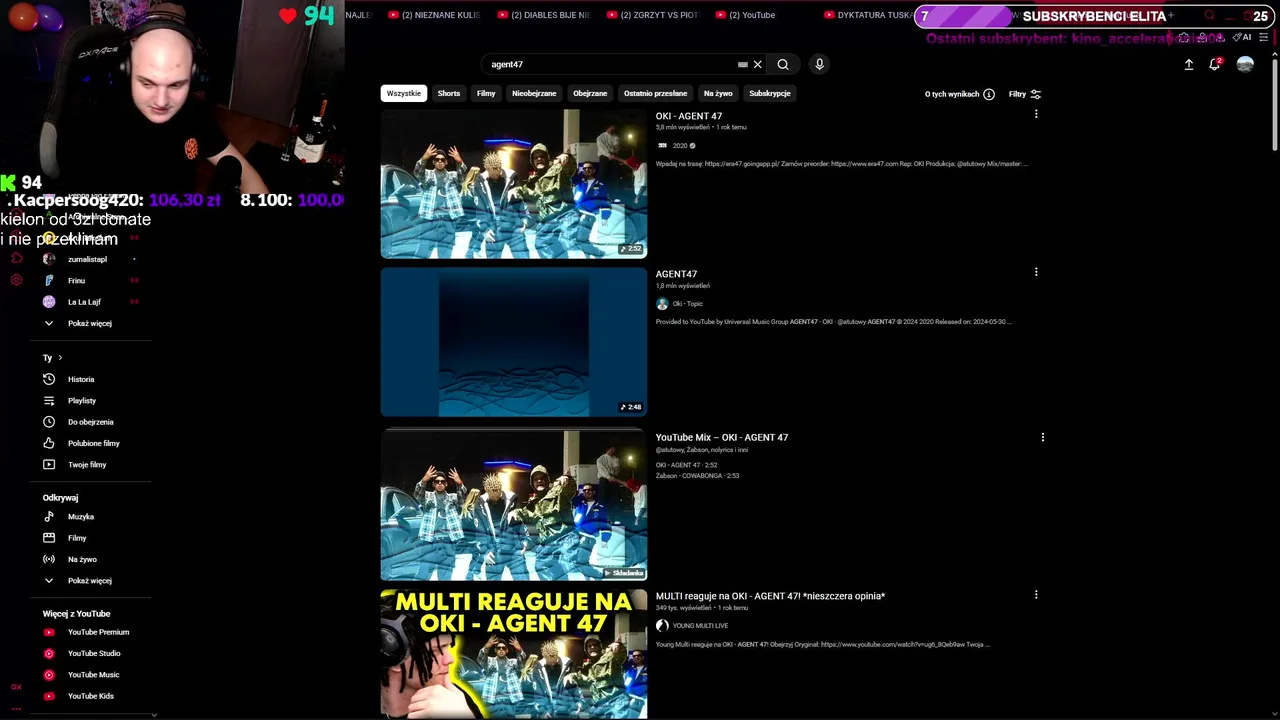Image resolution: width=1280 pixels, height=720 pixels.
Task: Play the OKI - AGENT 47 thumbnail
Action: [x=514, y=183]
